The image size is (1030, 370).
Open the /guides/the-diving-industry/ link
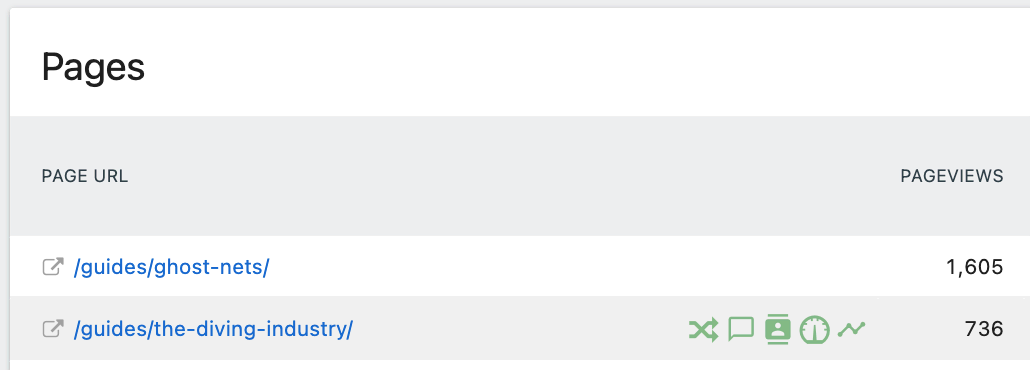tap(213, 329)
